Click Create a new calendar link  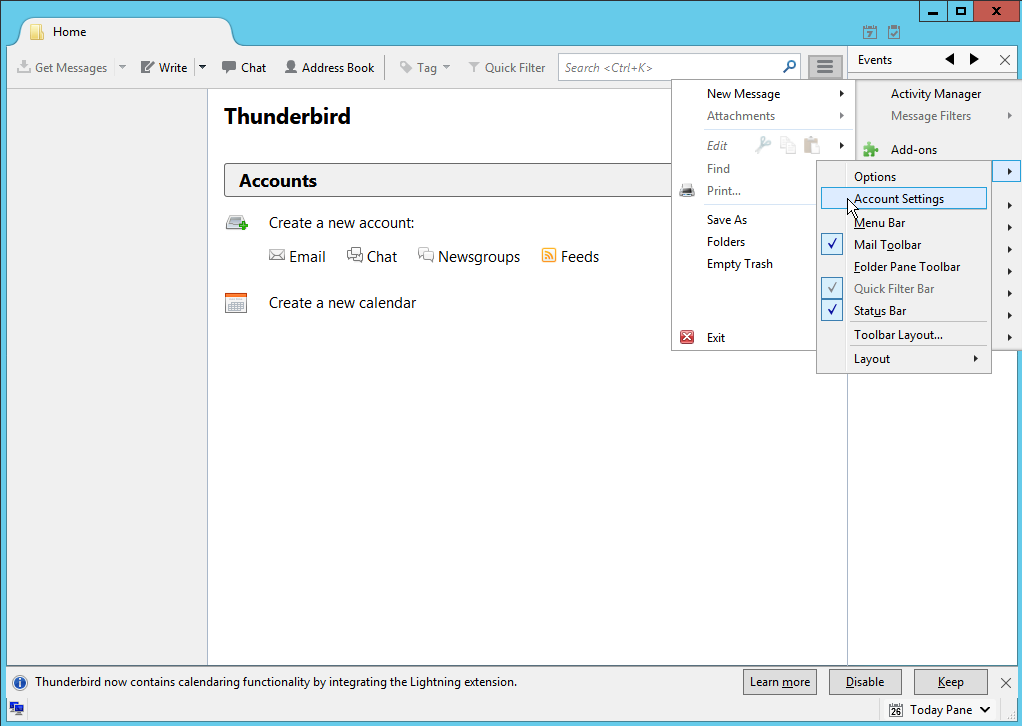[x=342, y=303]
